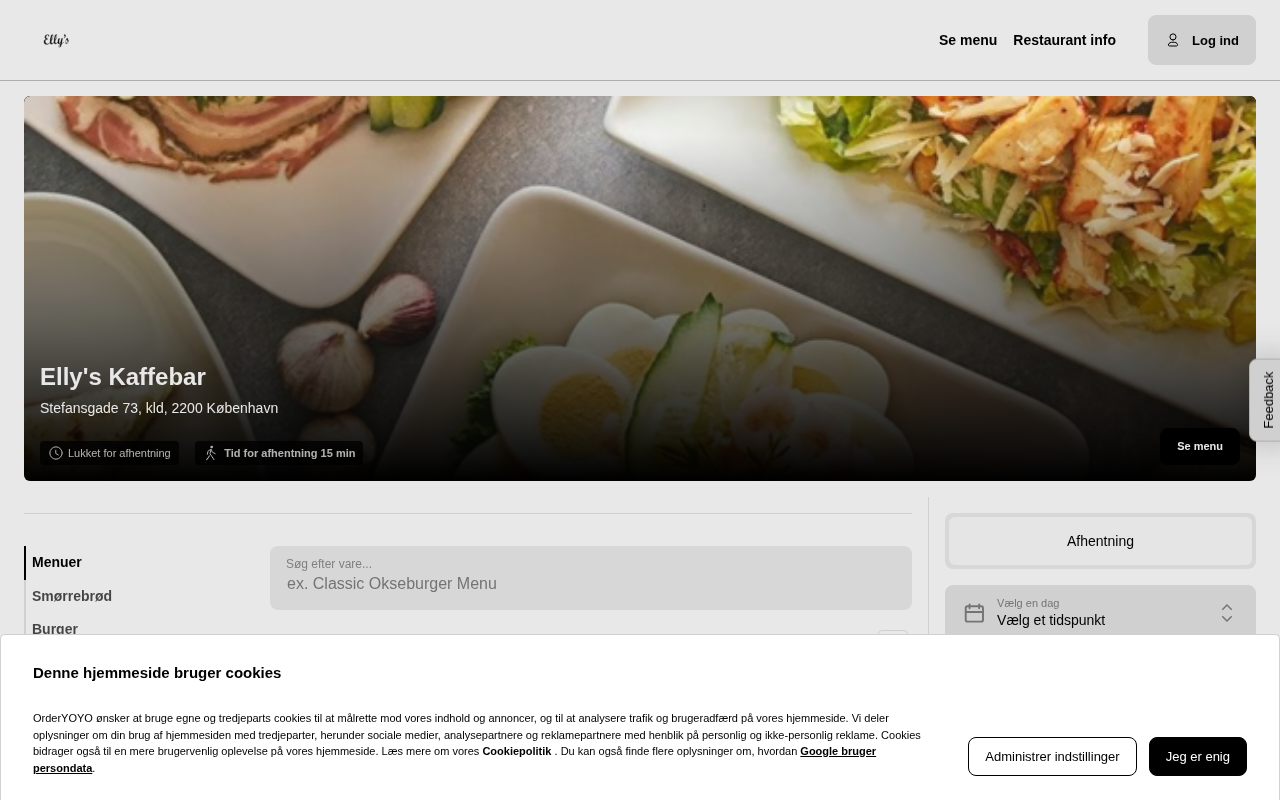Select the Menuer category in sidebar

[x=57, y=562]
